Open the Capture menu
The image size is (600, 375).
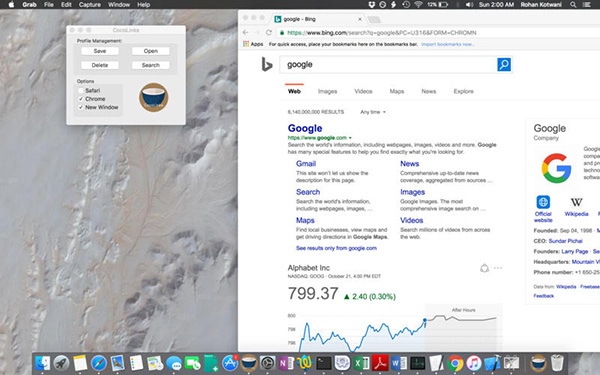pos(90,5)
